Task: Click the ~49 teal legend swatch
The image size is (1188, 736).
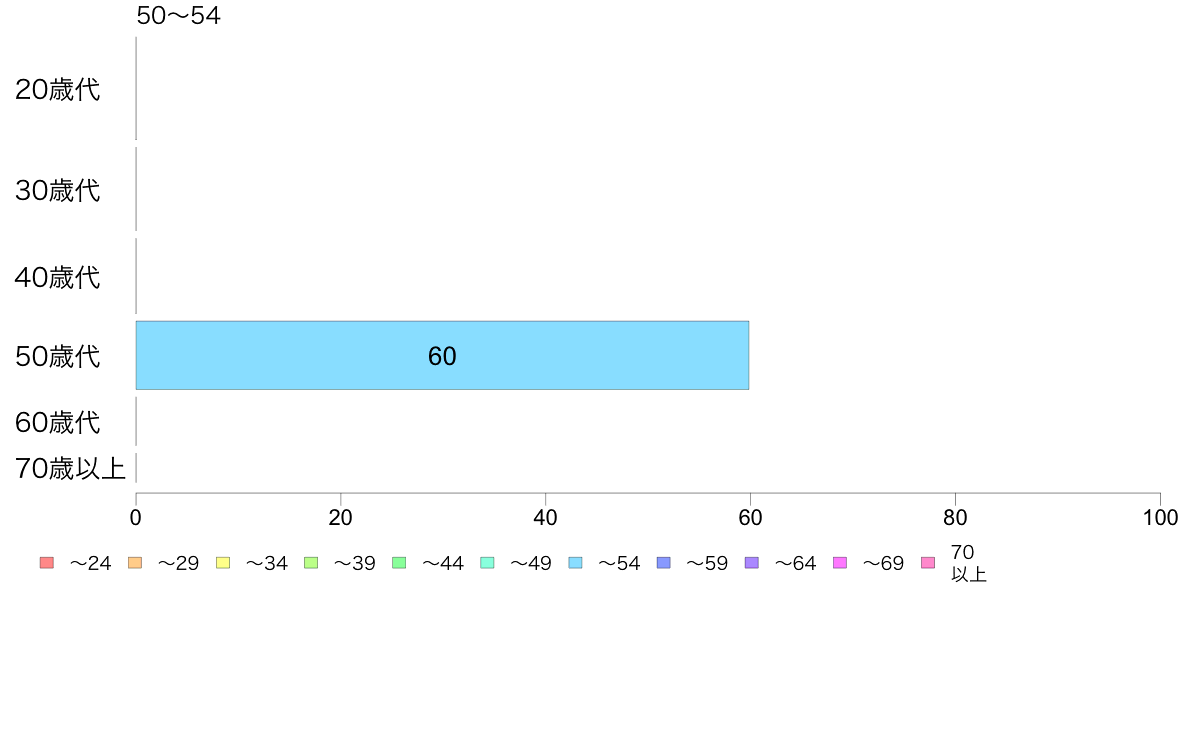Action: (x=487, y=562)
